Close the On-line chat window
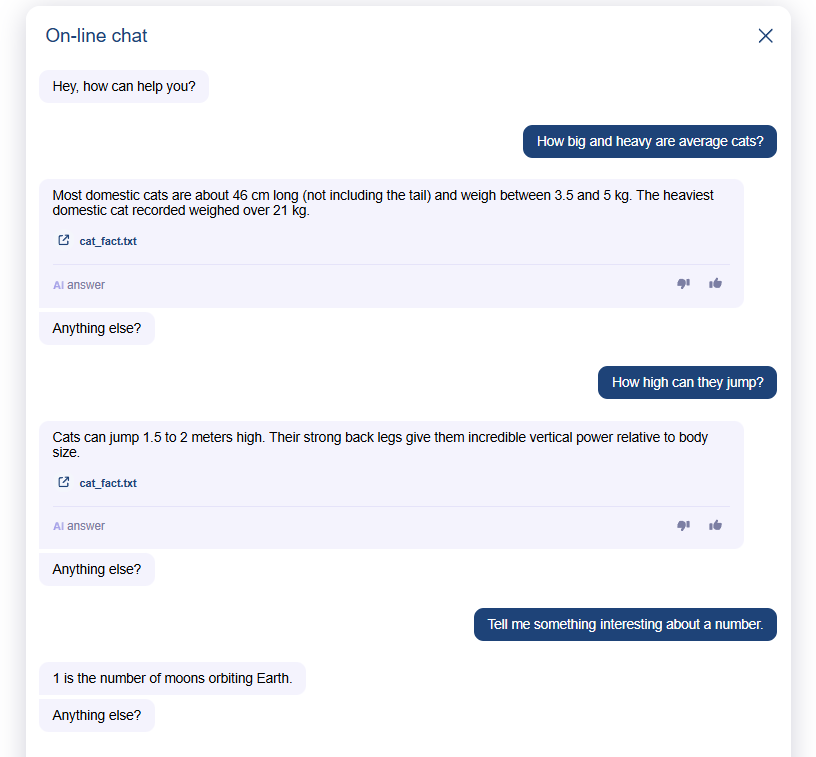816x757 pixels. pyautogui.click(x=766, y=36)
